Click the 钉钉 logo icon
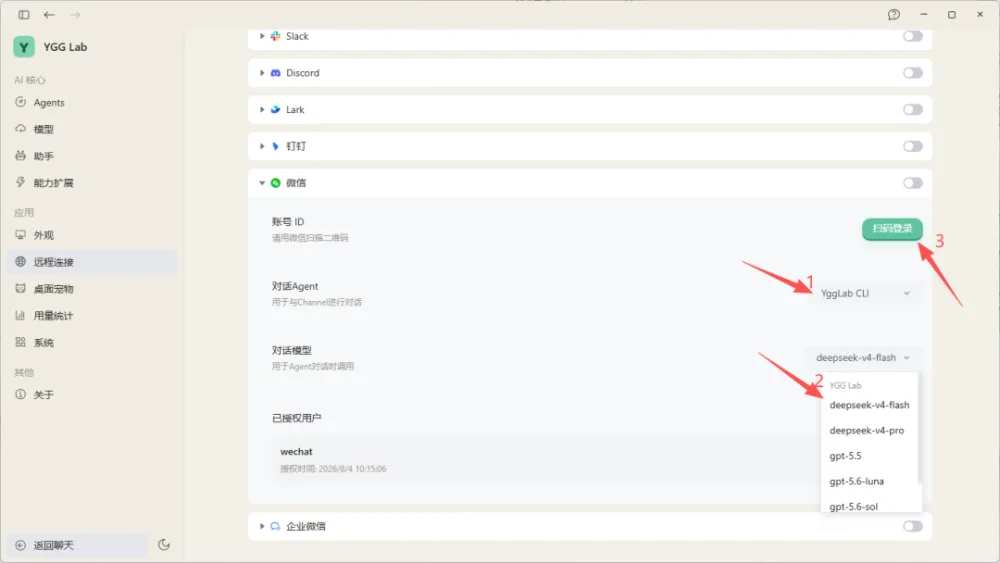The width and height of the screenshot is (1000, 563). click(x=276, y=146)
